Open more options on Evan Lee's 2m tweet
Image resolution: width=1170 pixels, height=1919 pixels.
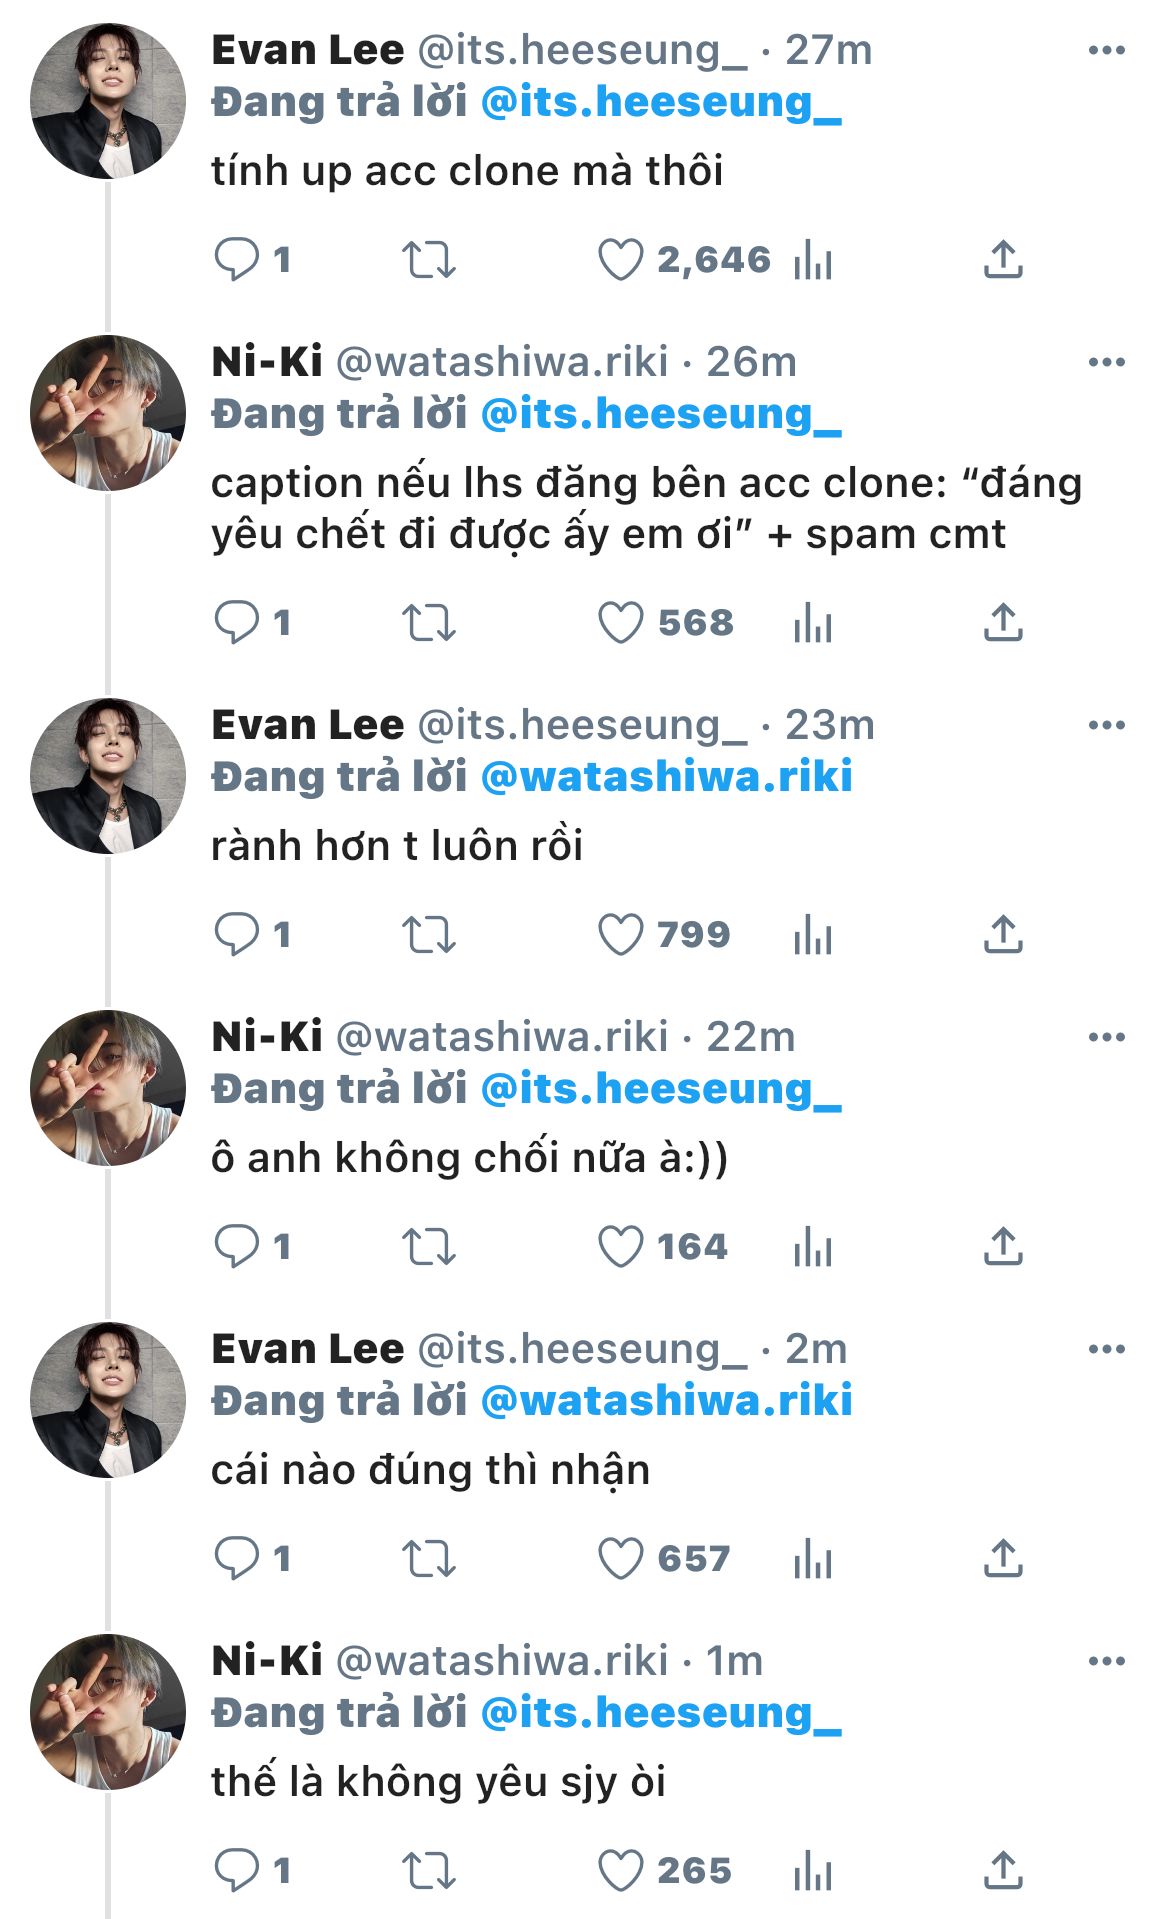click(x=1106, y=1350)
